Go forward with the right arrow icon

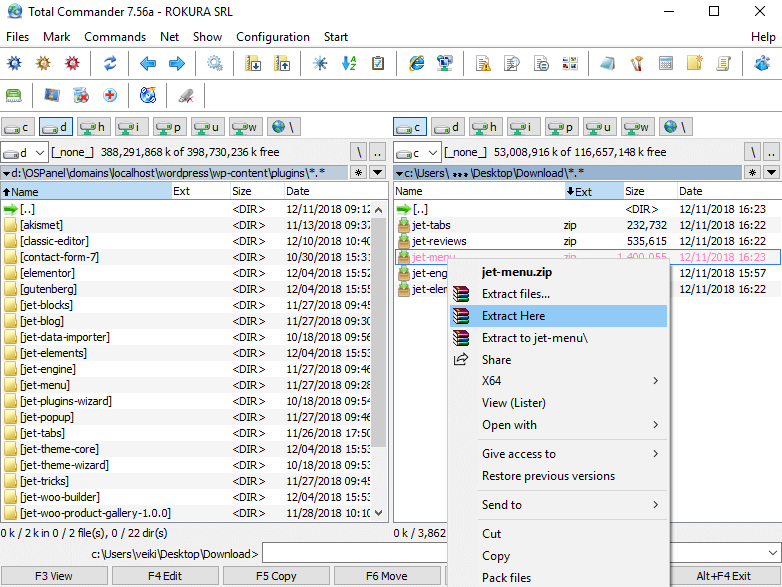[177, 63]
